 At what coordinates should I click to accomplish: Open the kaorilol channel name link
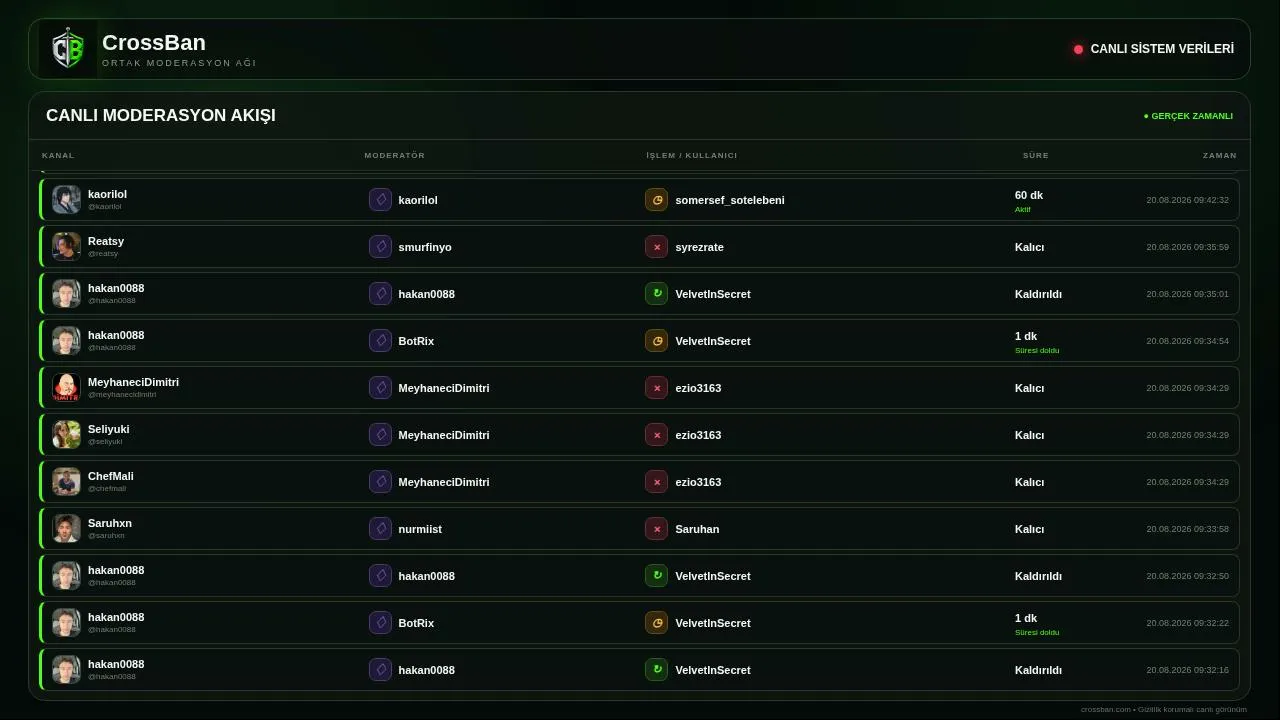click(x=107, y=194)
